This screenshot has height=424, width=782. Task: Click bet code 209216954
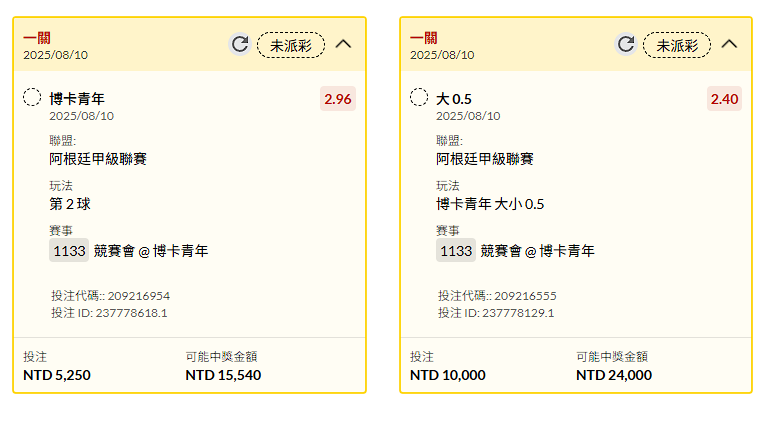click(139, 296)
